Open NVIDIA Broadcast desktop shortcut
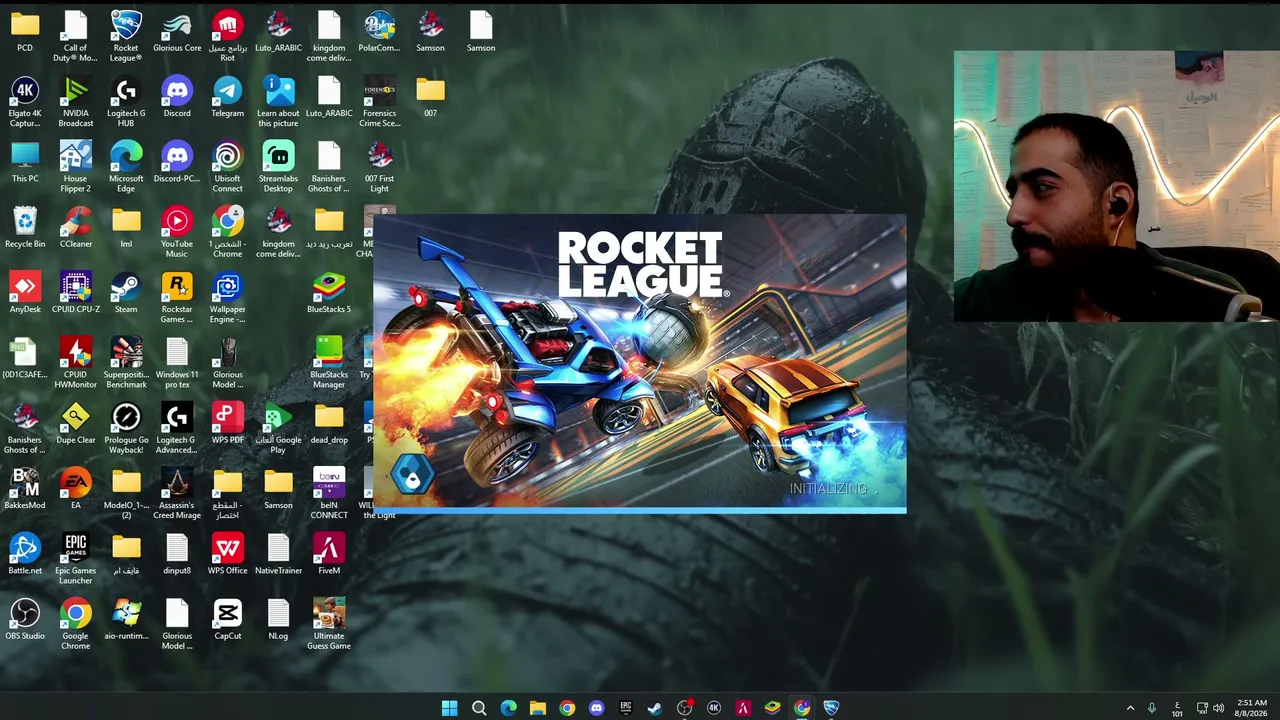The height and width of the screenshot is (720, 1280). [x=75, y=102]
